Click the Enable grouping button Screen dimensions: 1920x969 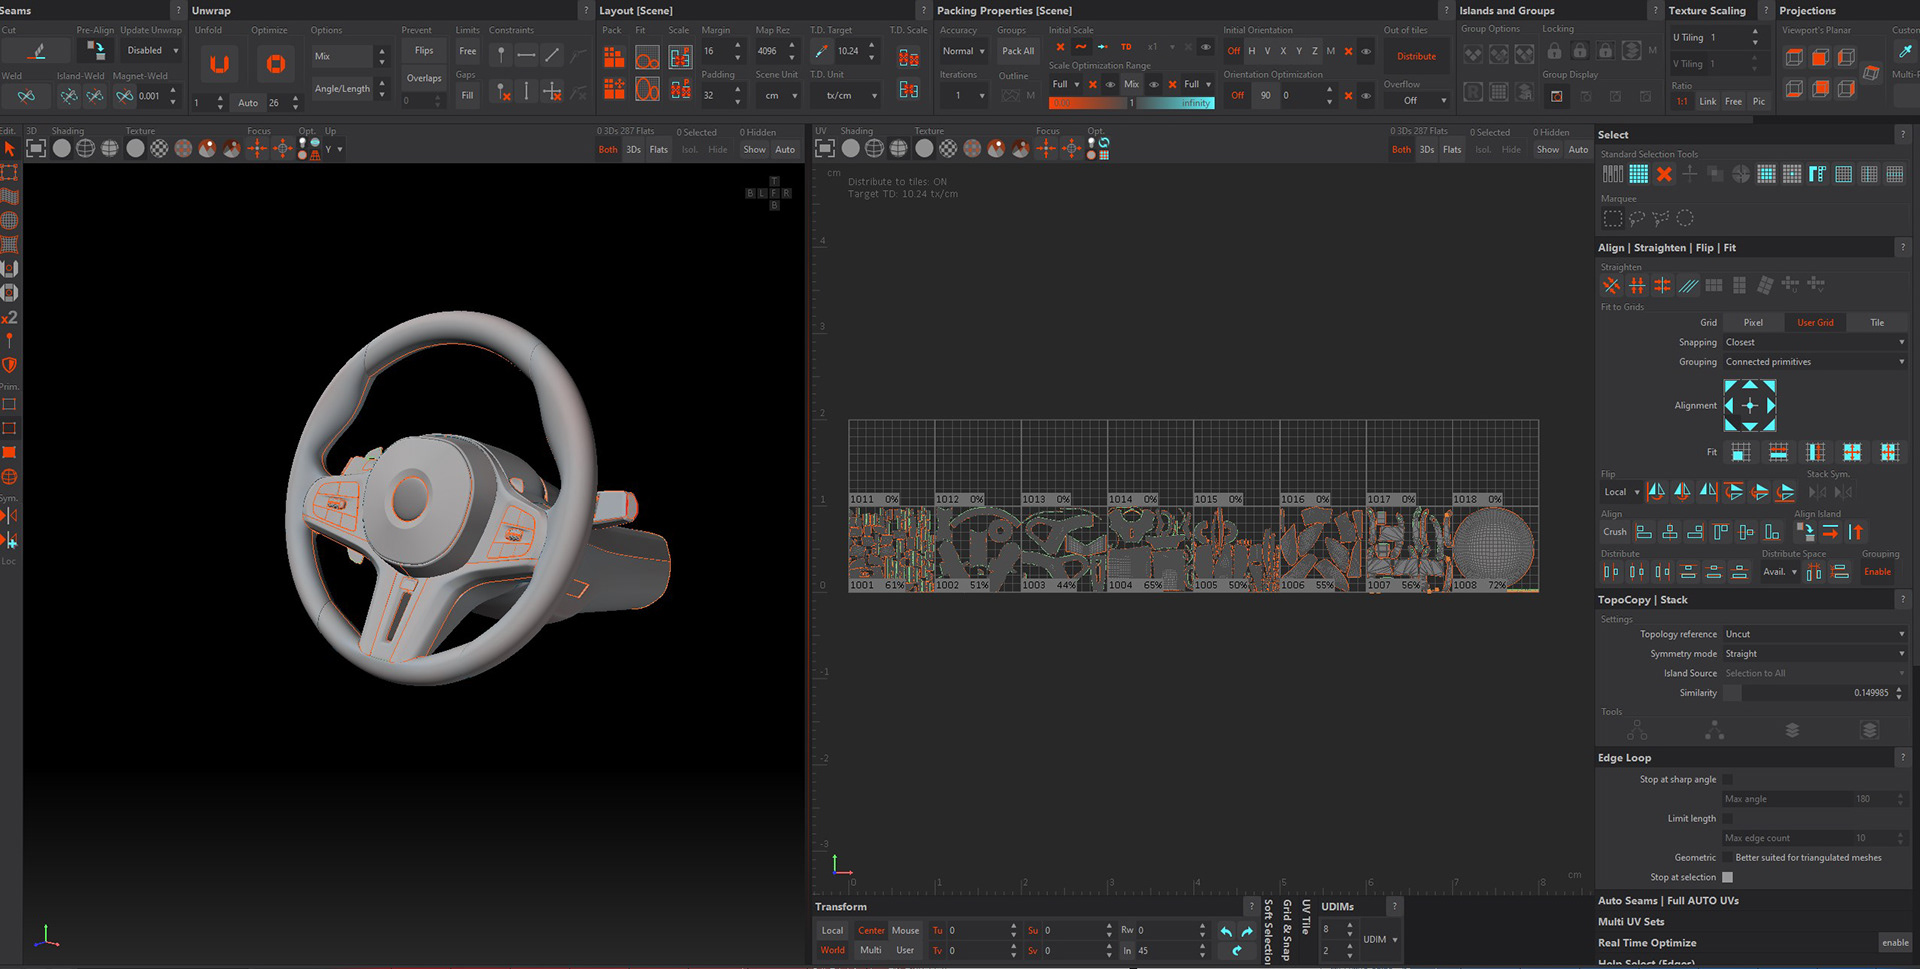tap(1878, 572)
